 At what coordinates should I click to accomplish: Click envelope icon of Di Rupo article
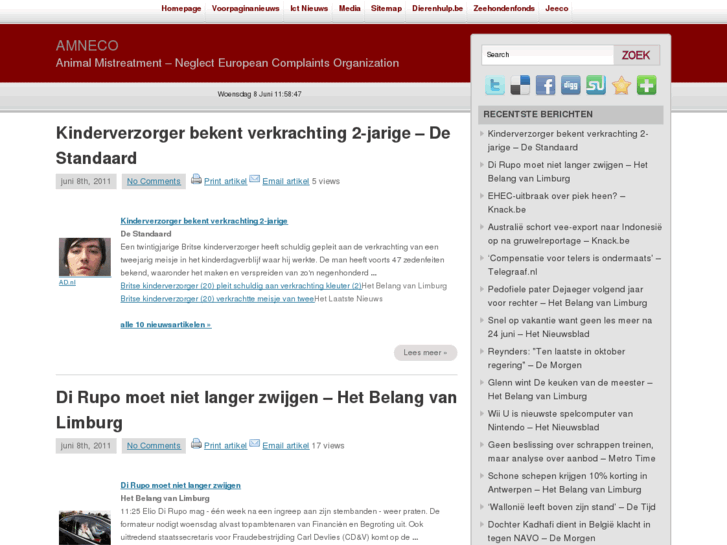tap(255, 443)
